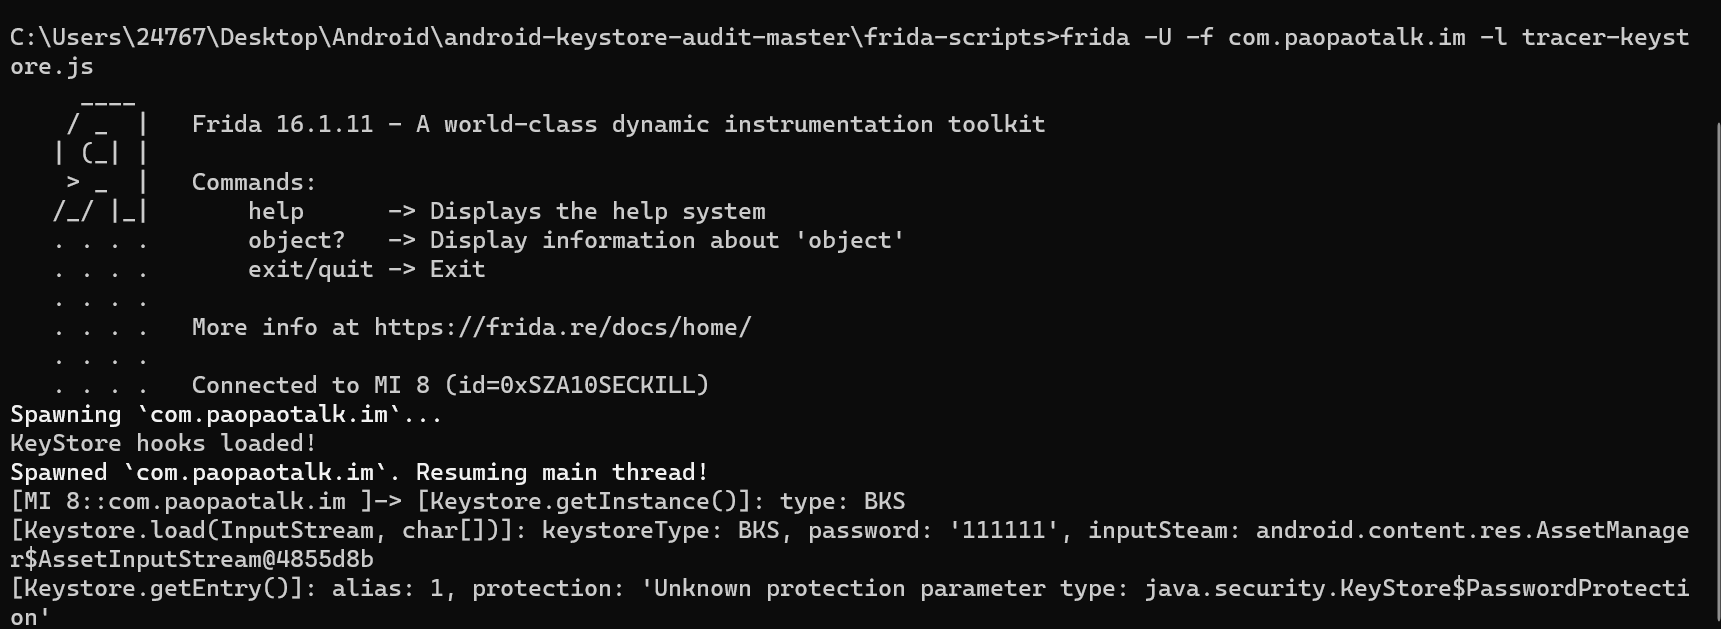The width and height of the screenshot is (1721, 629).
Task: Click the '[Keystore.load(InputStream, char[])]' log entry
Action: [268, 531]
